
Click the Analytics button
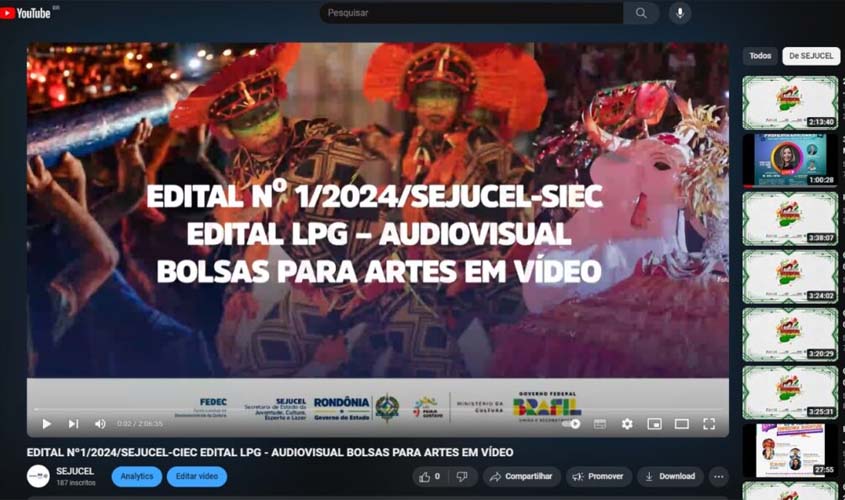tap(137, 477)
